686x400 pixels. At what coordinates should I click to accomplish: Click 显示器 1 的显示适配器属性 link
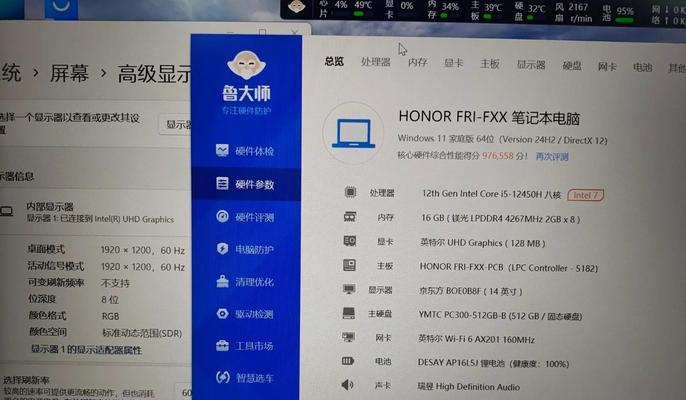click(87, 350)
